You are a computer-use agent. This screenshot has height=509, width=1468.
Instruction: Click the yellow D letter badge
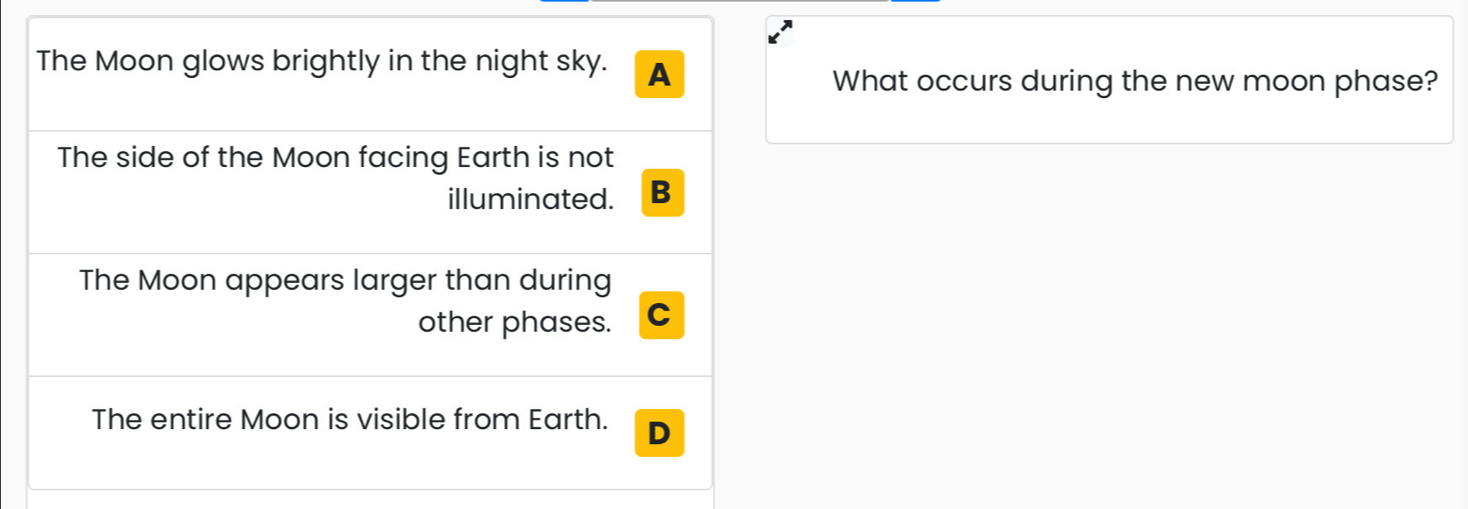pos(659,433)
